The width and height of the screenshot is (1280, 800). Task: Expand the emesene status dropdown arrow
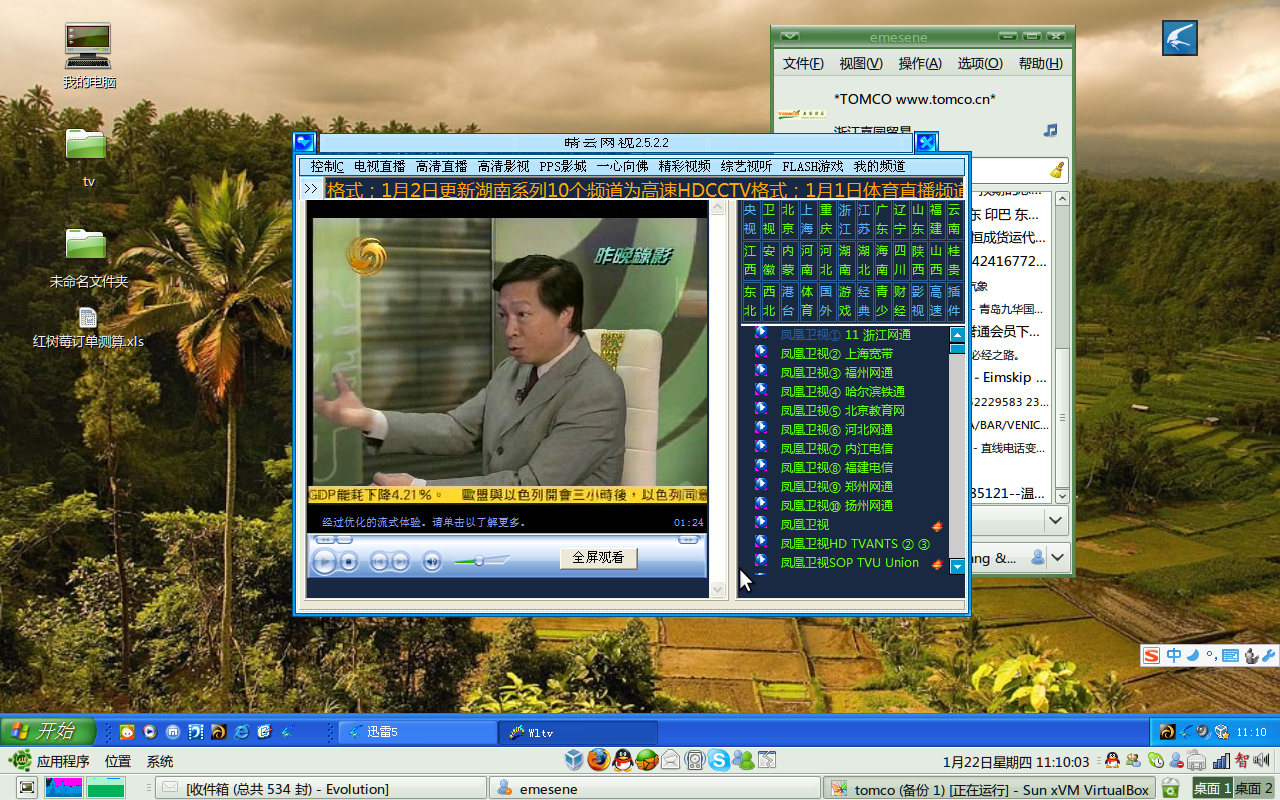click(1056, 520)
